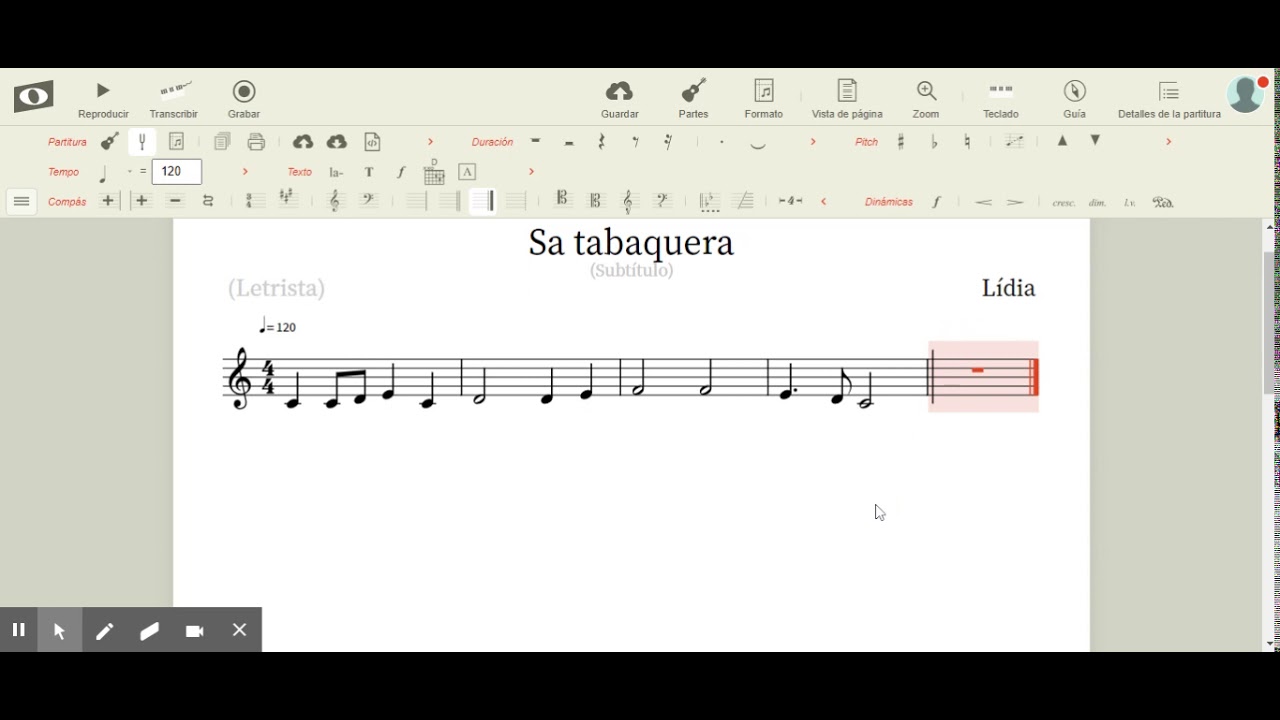Open the Transcribir tool
The image size is (1280, 720).
click(174, 100)
